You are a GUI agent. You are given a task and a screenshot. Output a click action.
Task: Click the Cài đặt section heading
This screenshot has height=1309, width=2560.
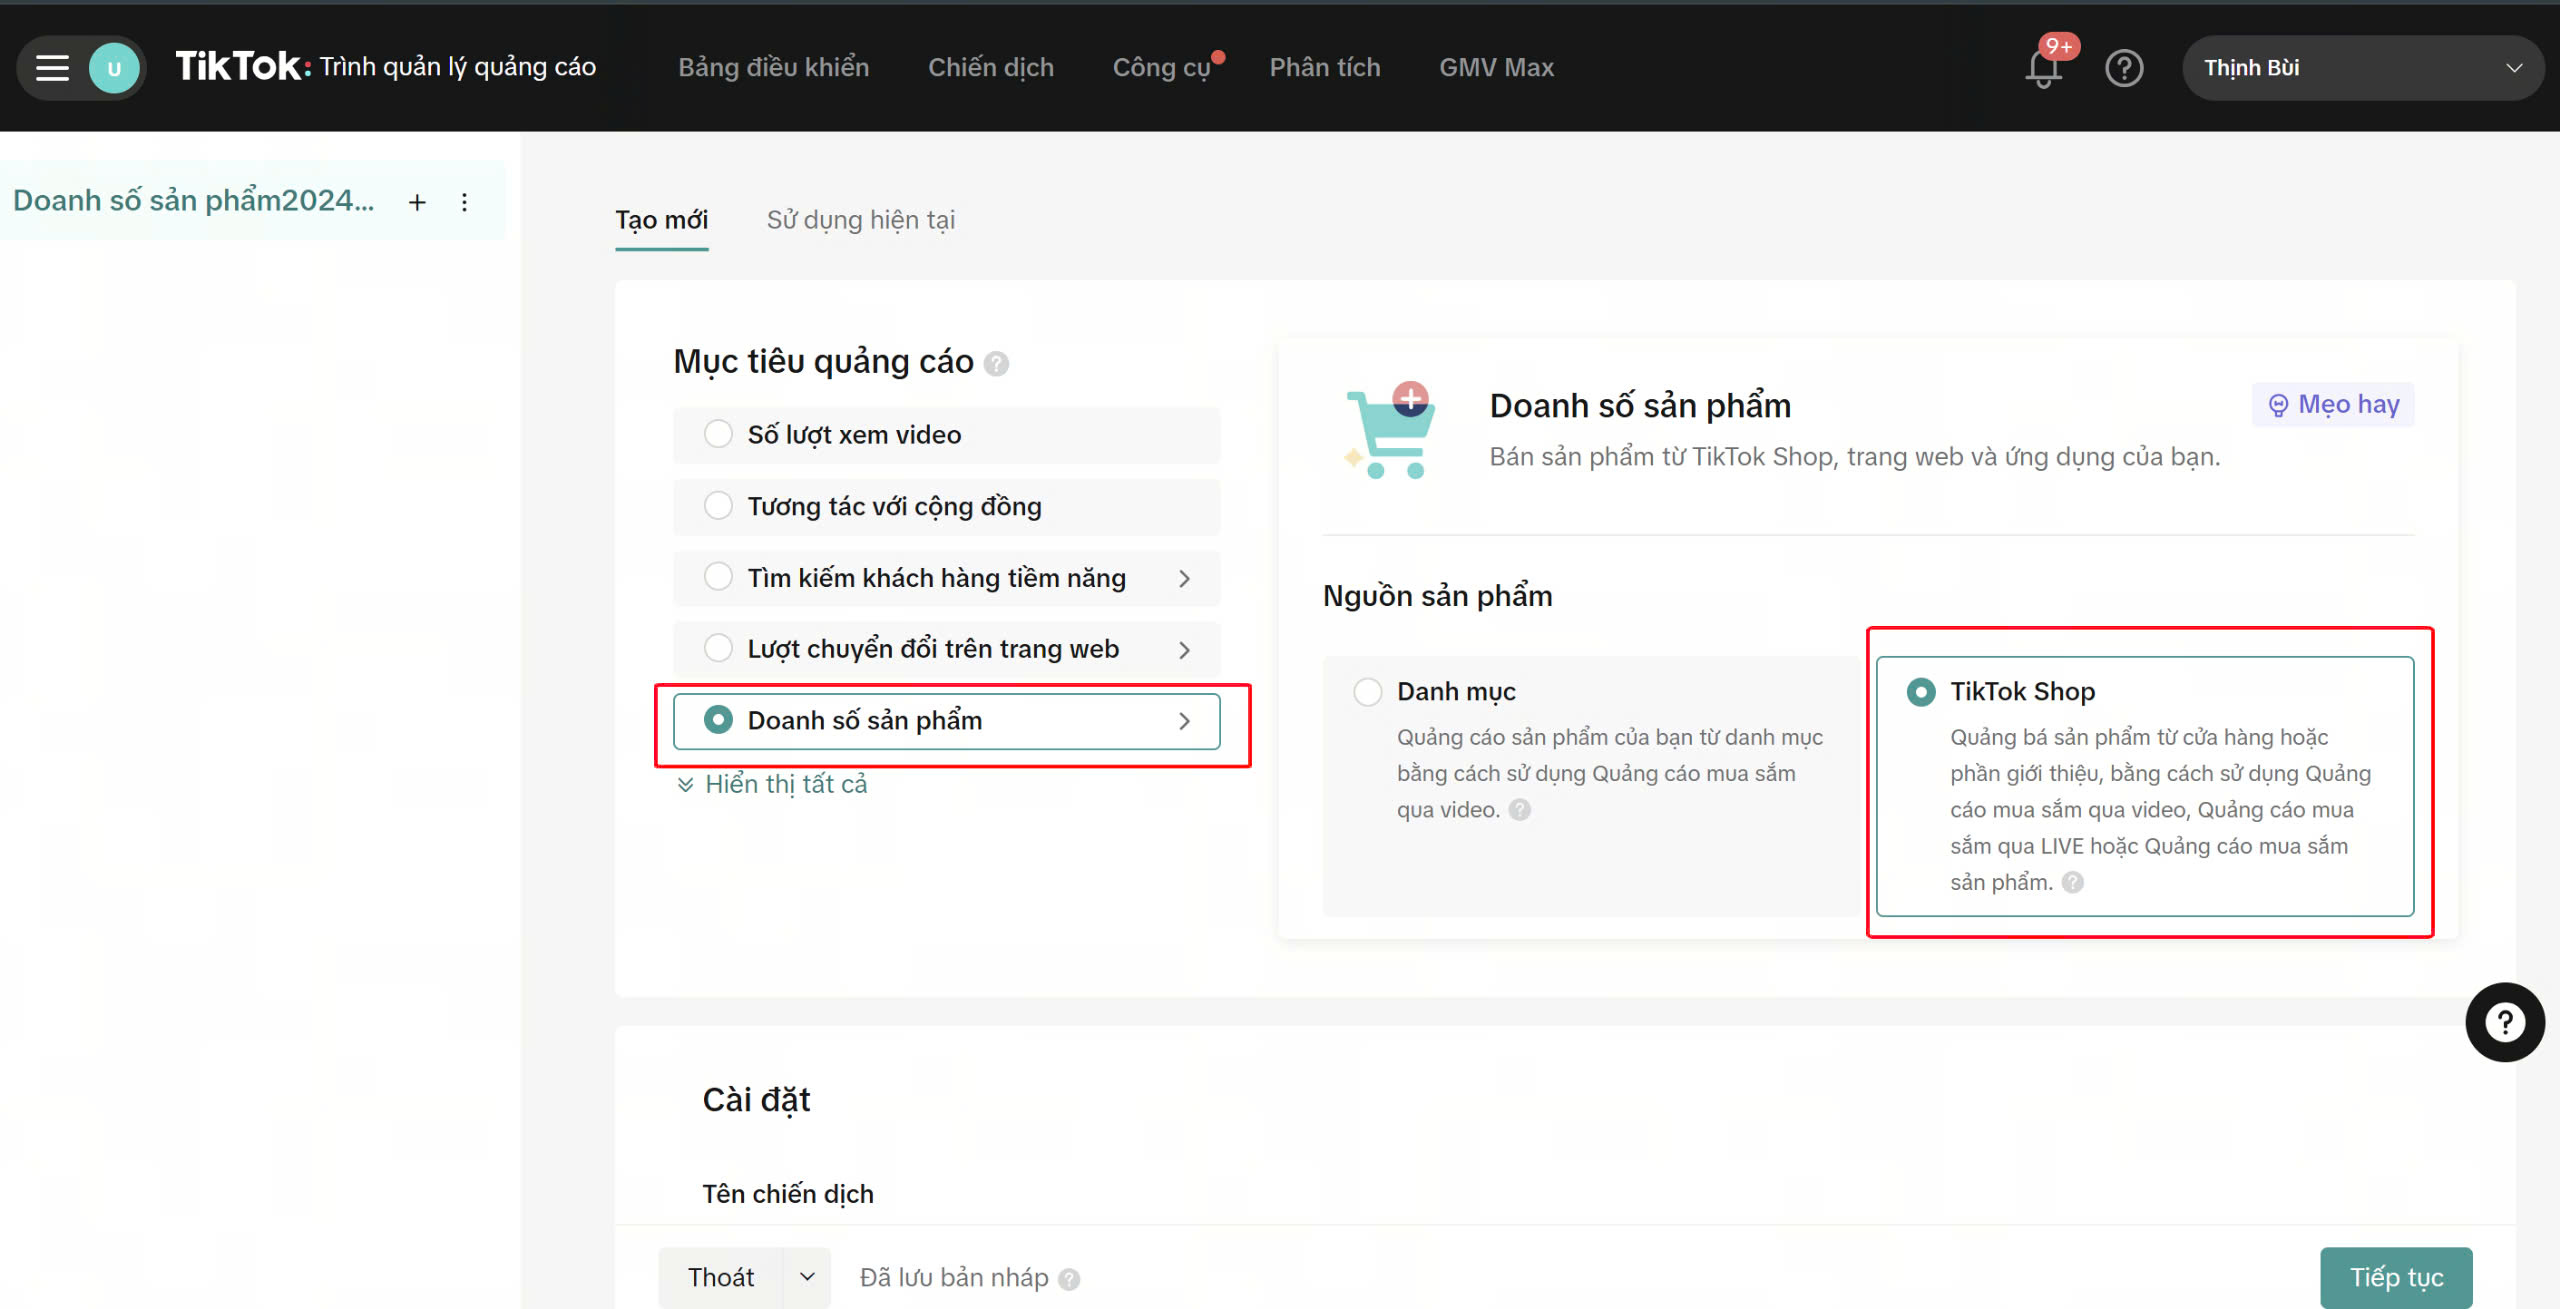(756, 1100)
